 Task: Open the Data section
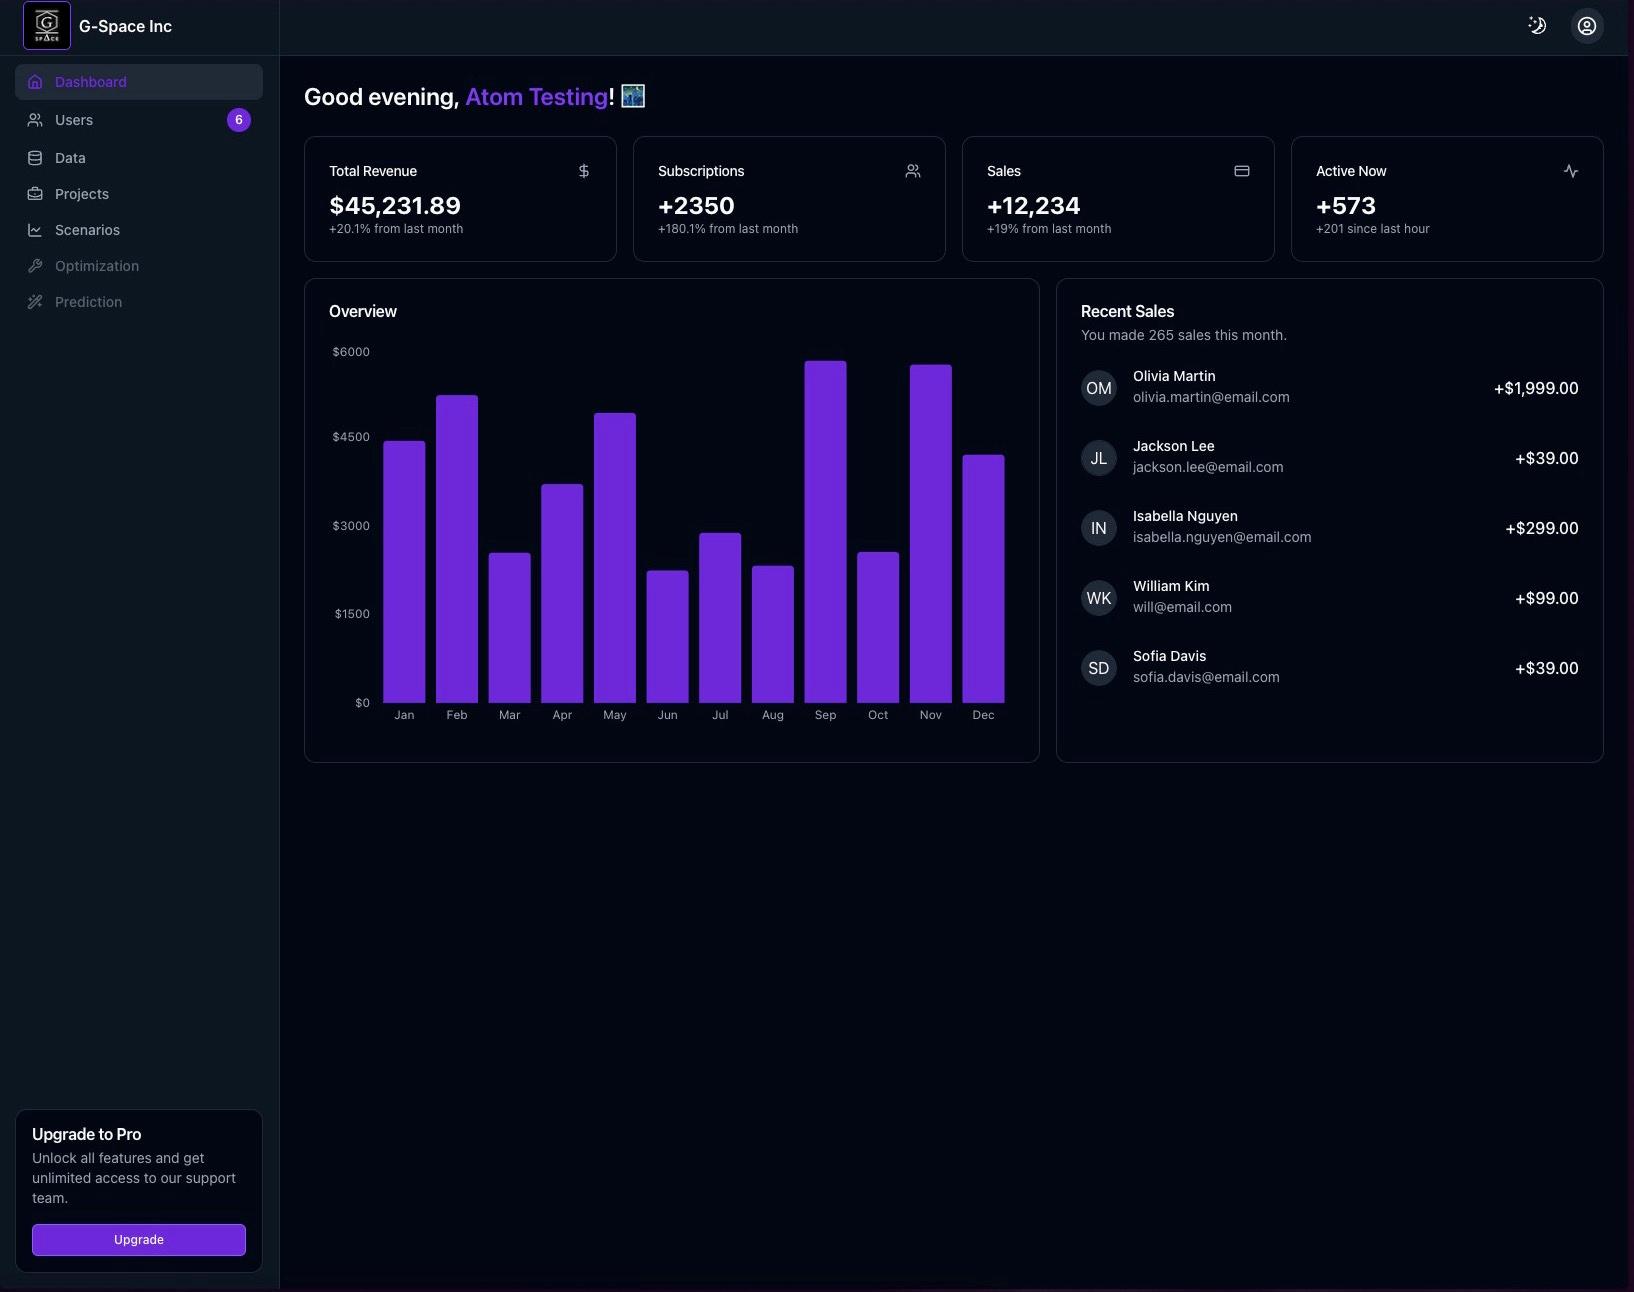click(x=139, y=158)
